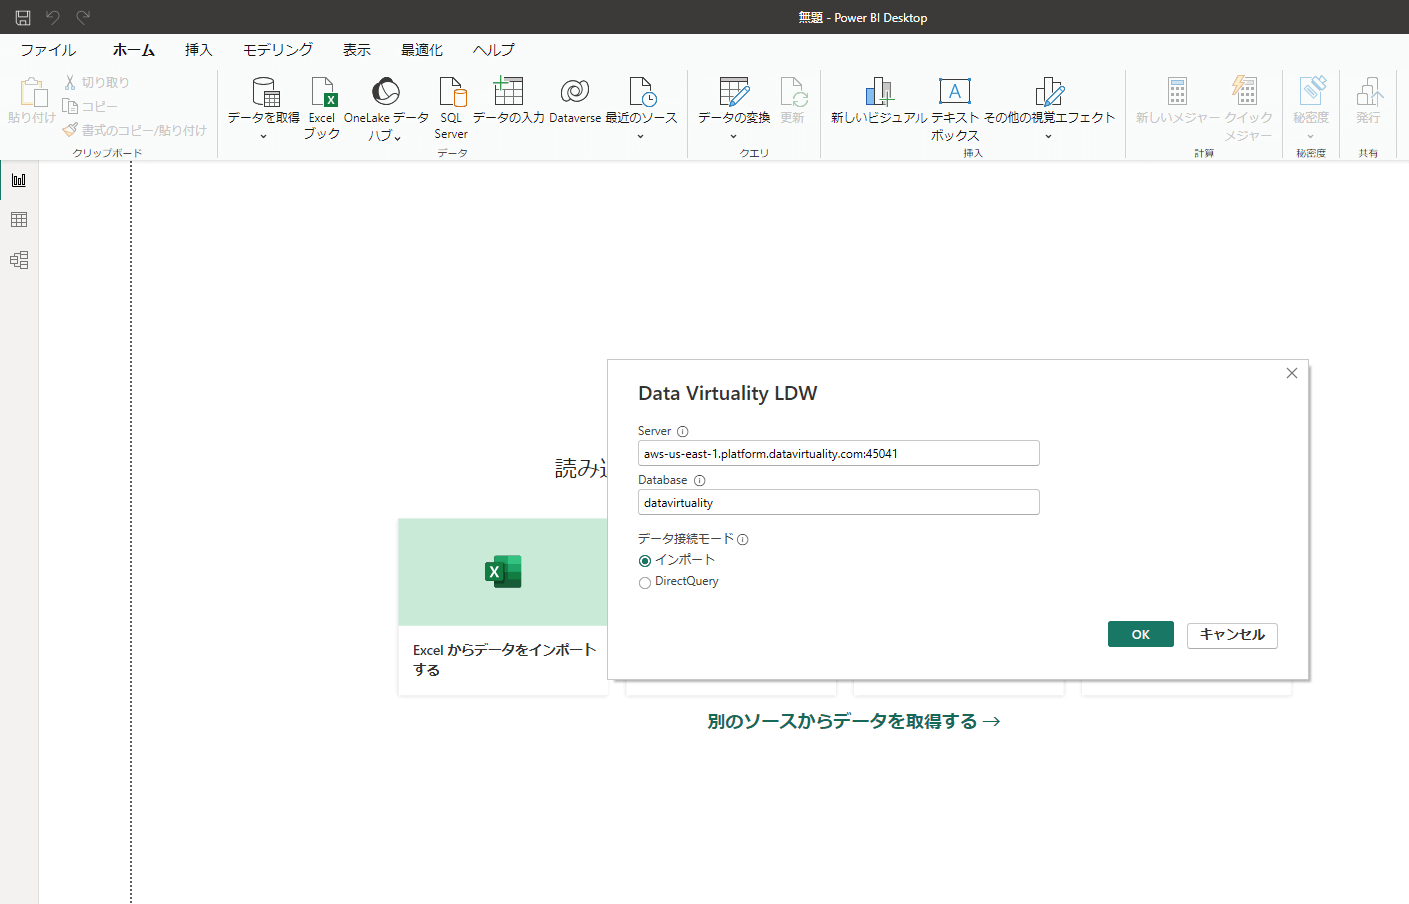Click the Server address input field

coord(838,454)
